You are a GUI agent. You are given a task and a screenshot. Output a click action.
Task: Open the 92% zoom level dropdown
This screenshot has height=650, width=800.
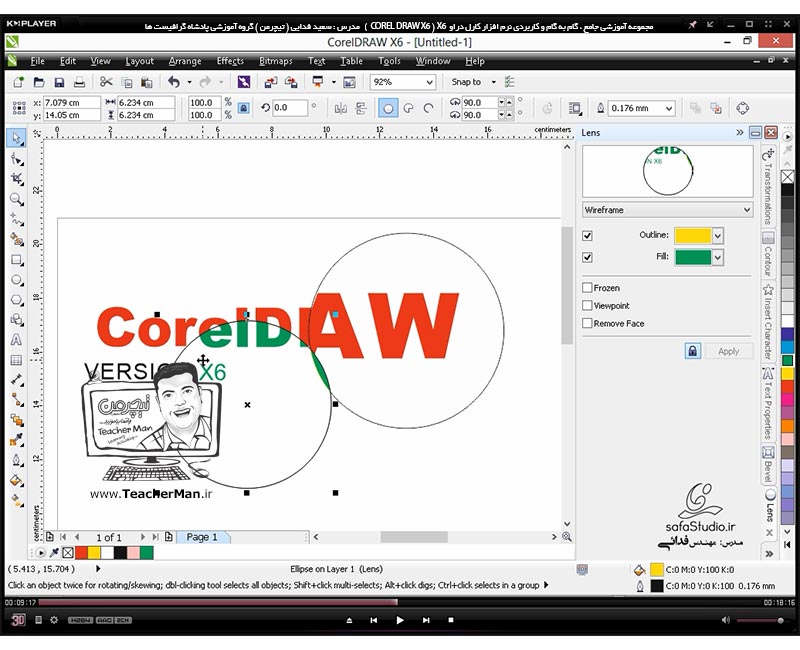(430, 82)
